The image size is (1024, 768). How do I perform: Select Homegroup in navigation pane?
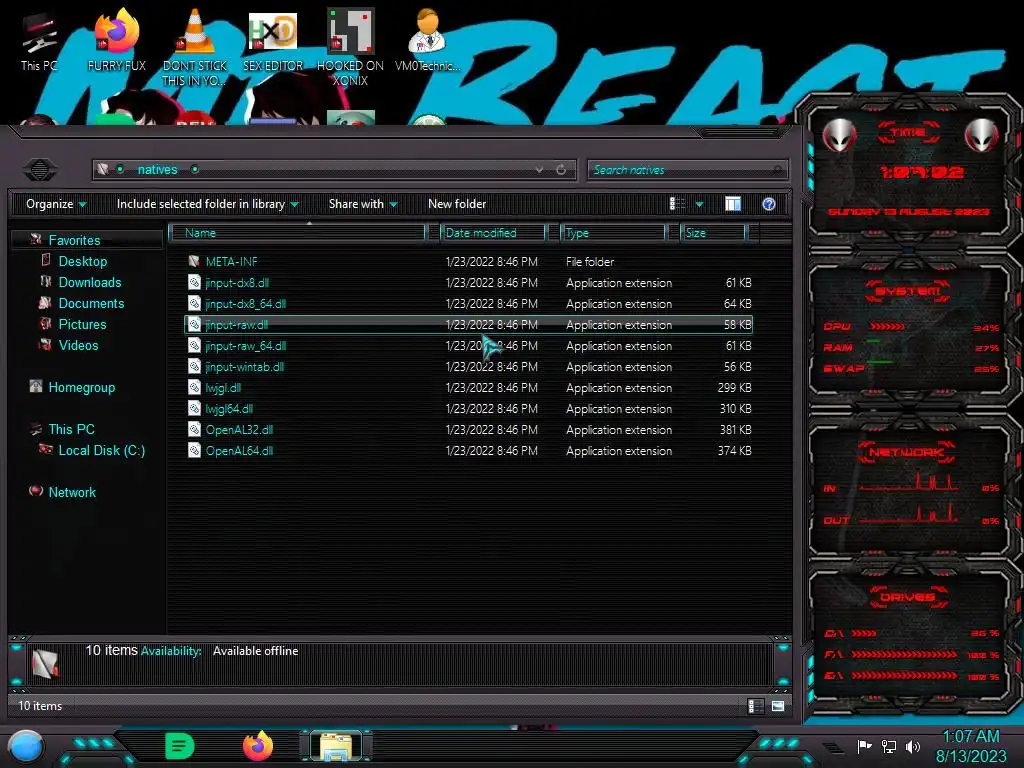(x=82, y=387)
